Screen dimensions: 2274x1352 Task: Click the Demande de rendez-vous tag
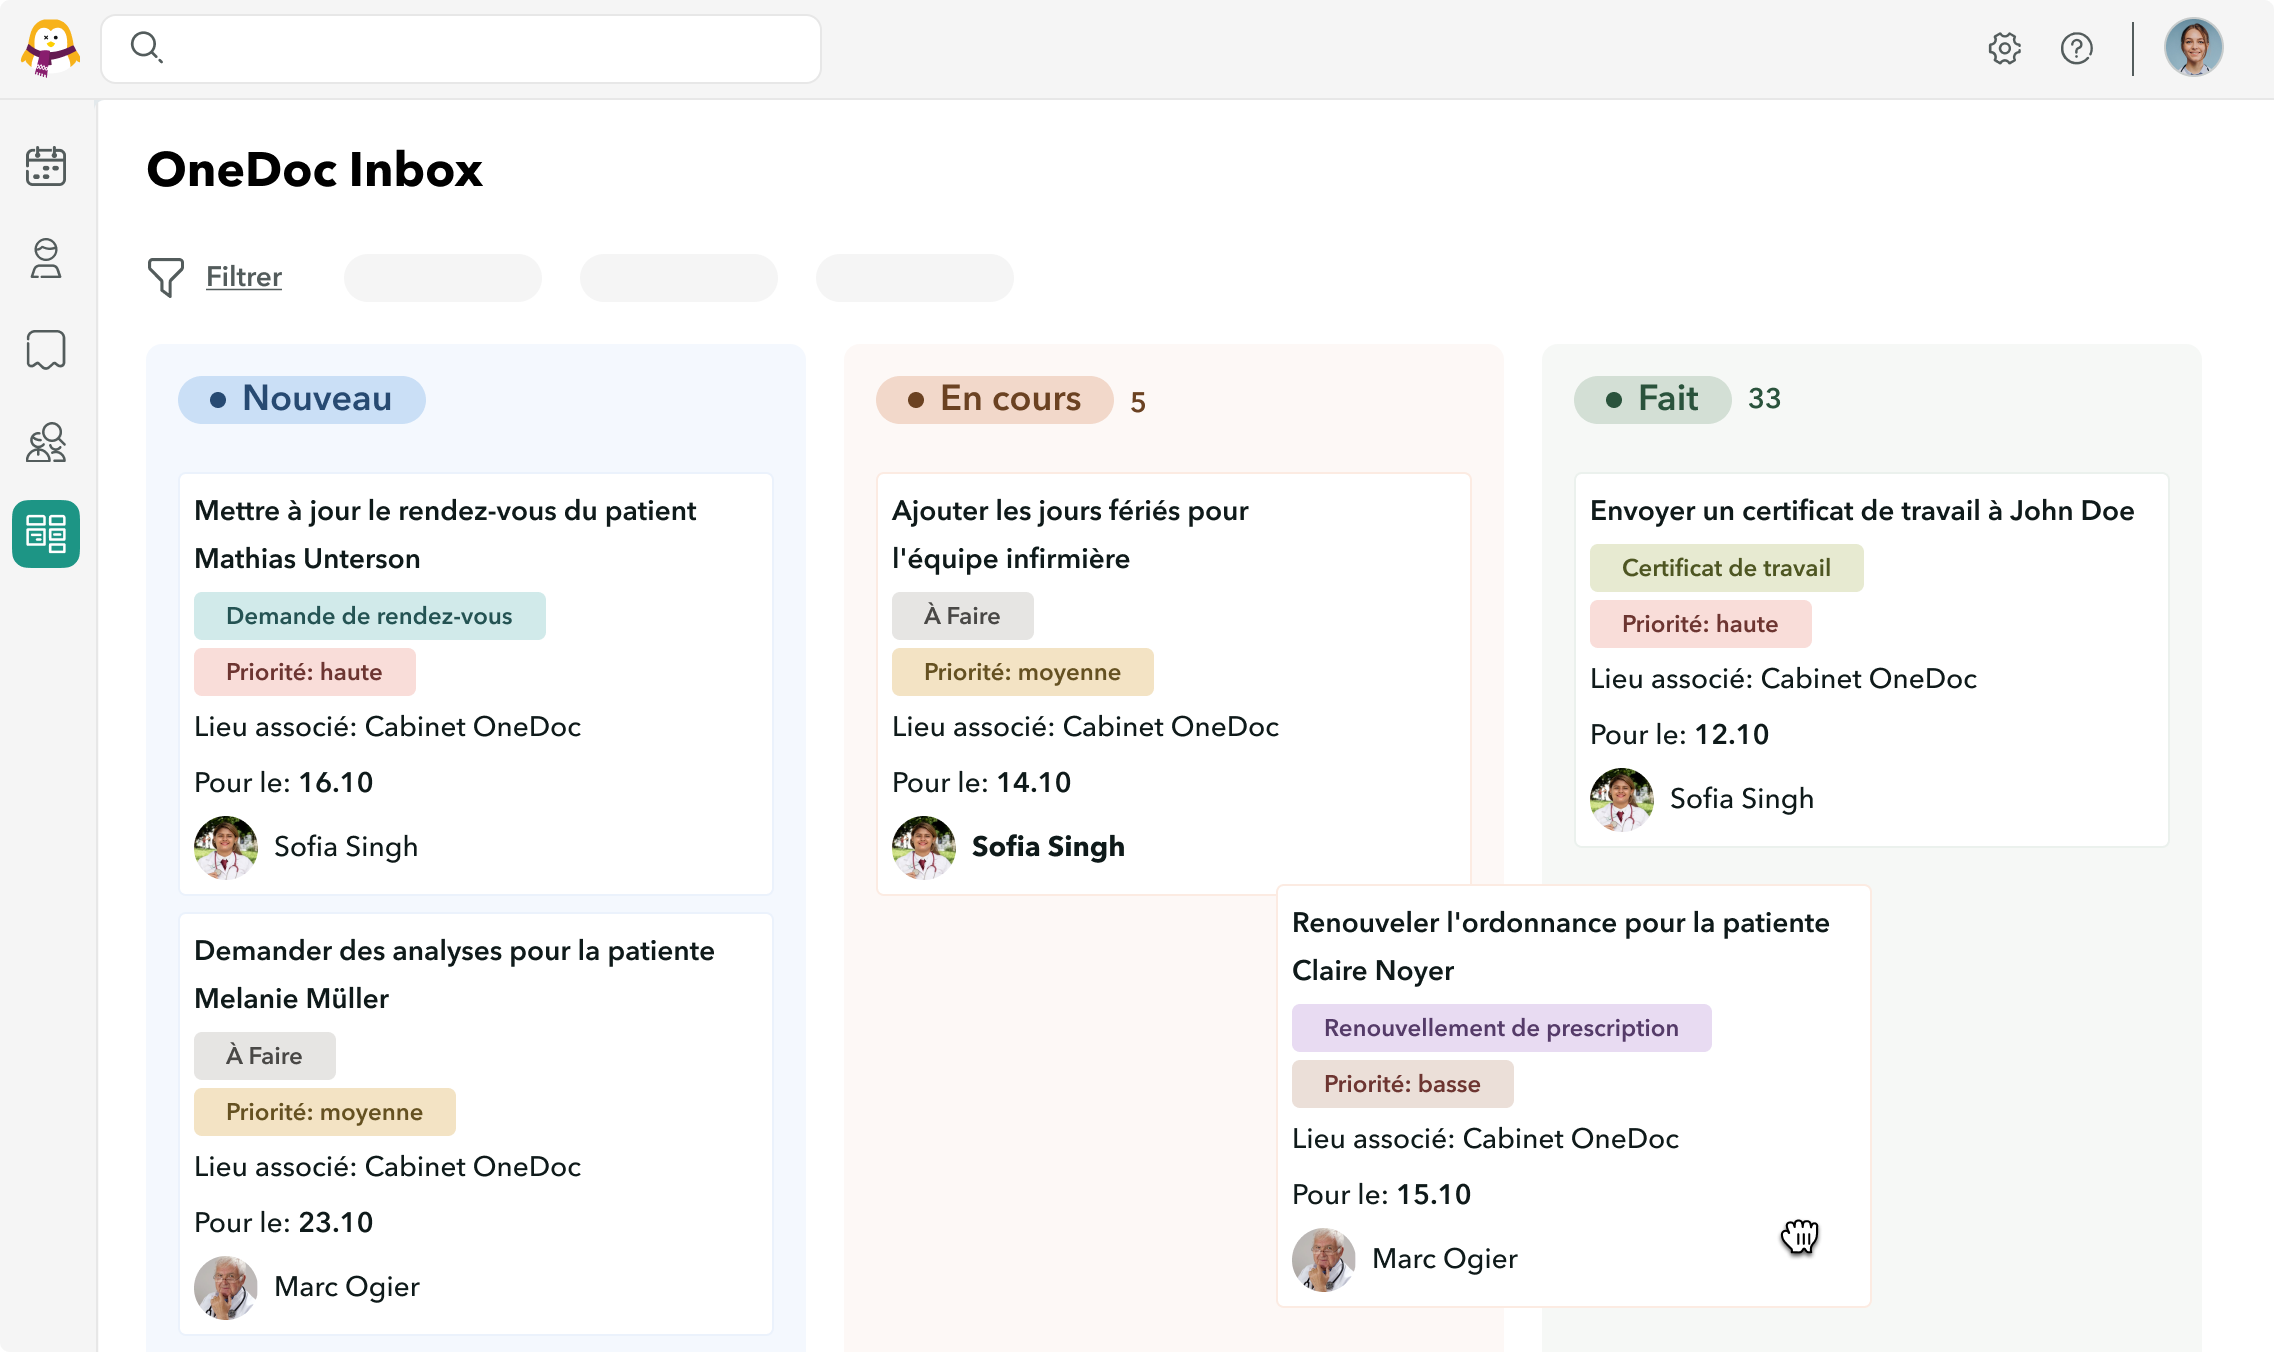(370, 616)
